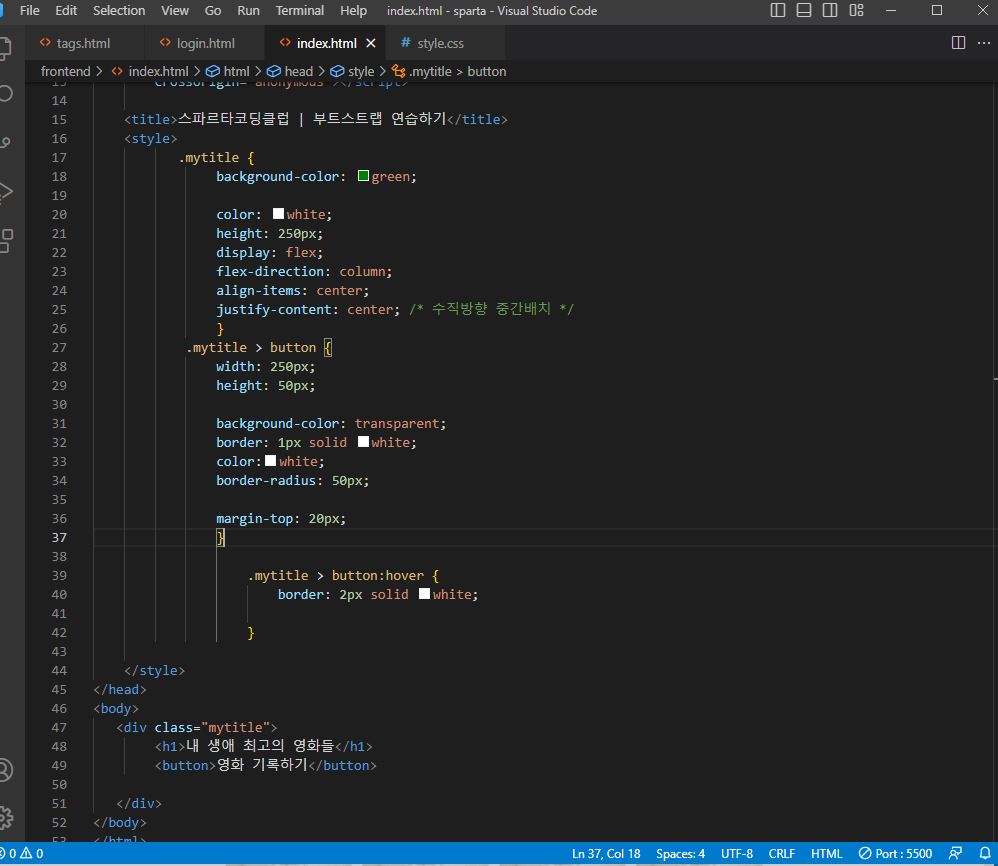This screenshot has width=998, height=866.
Task: Open the Go menu
Action: (213, 10)
